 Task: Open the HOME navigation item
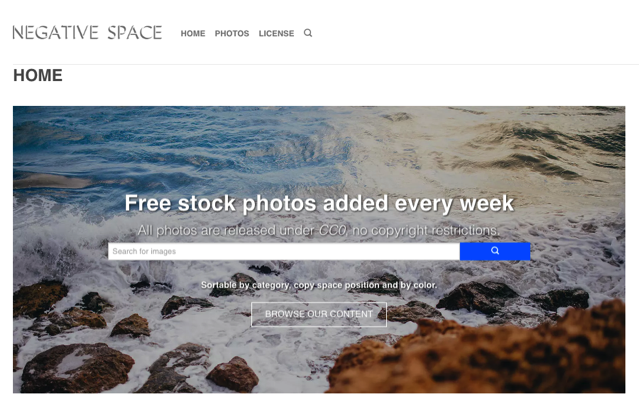click(193, 33)
